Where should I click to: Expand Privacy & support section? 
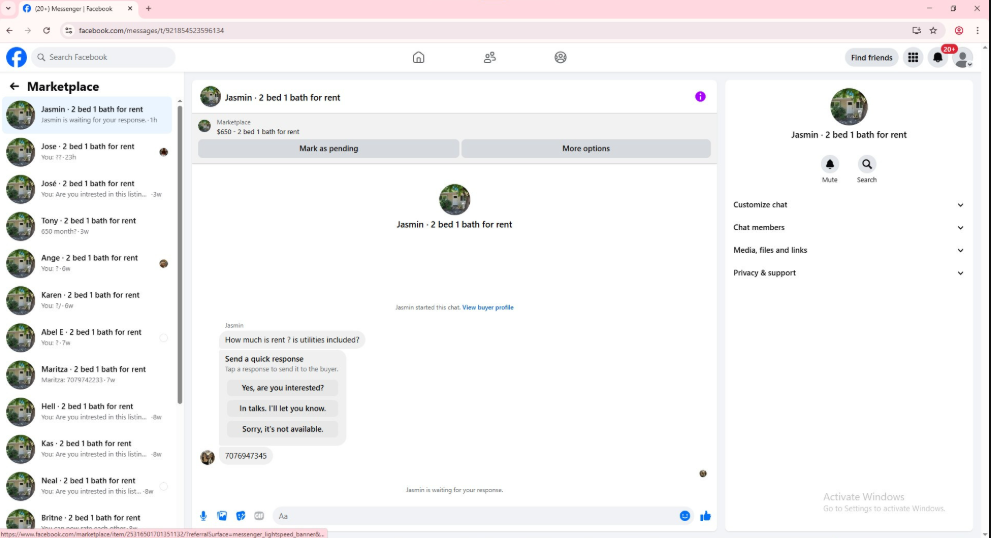click(x=848, y=273)
